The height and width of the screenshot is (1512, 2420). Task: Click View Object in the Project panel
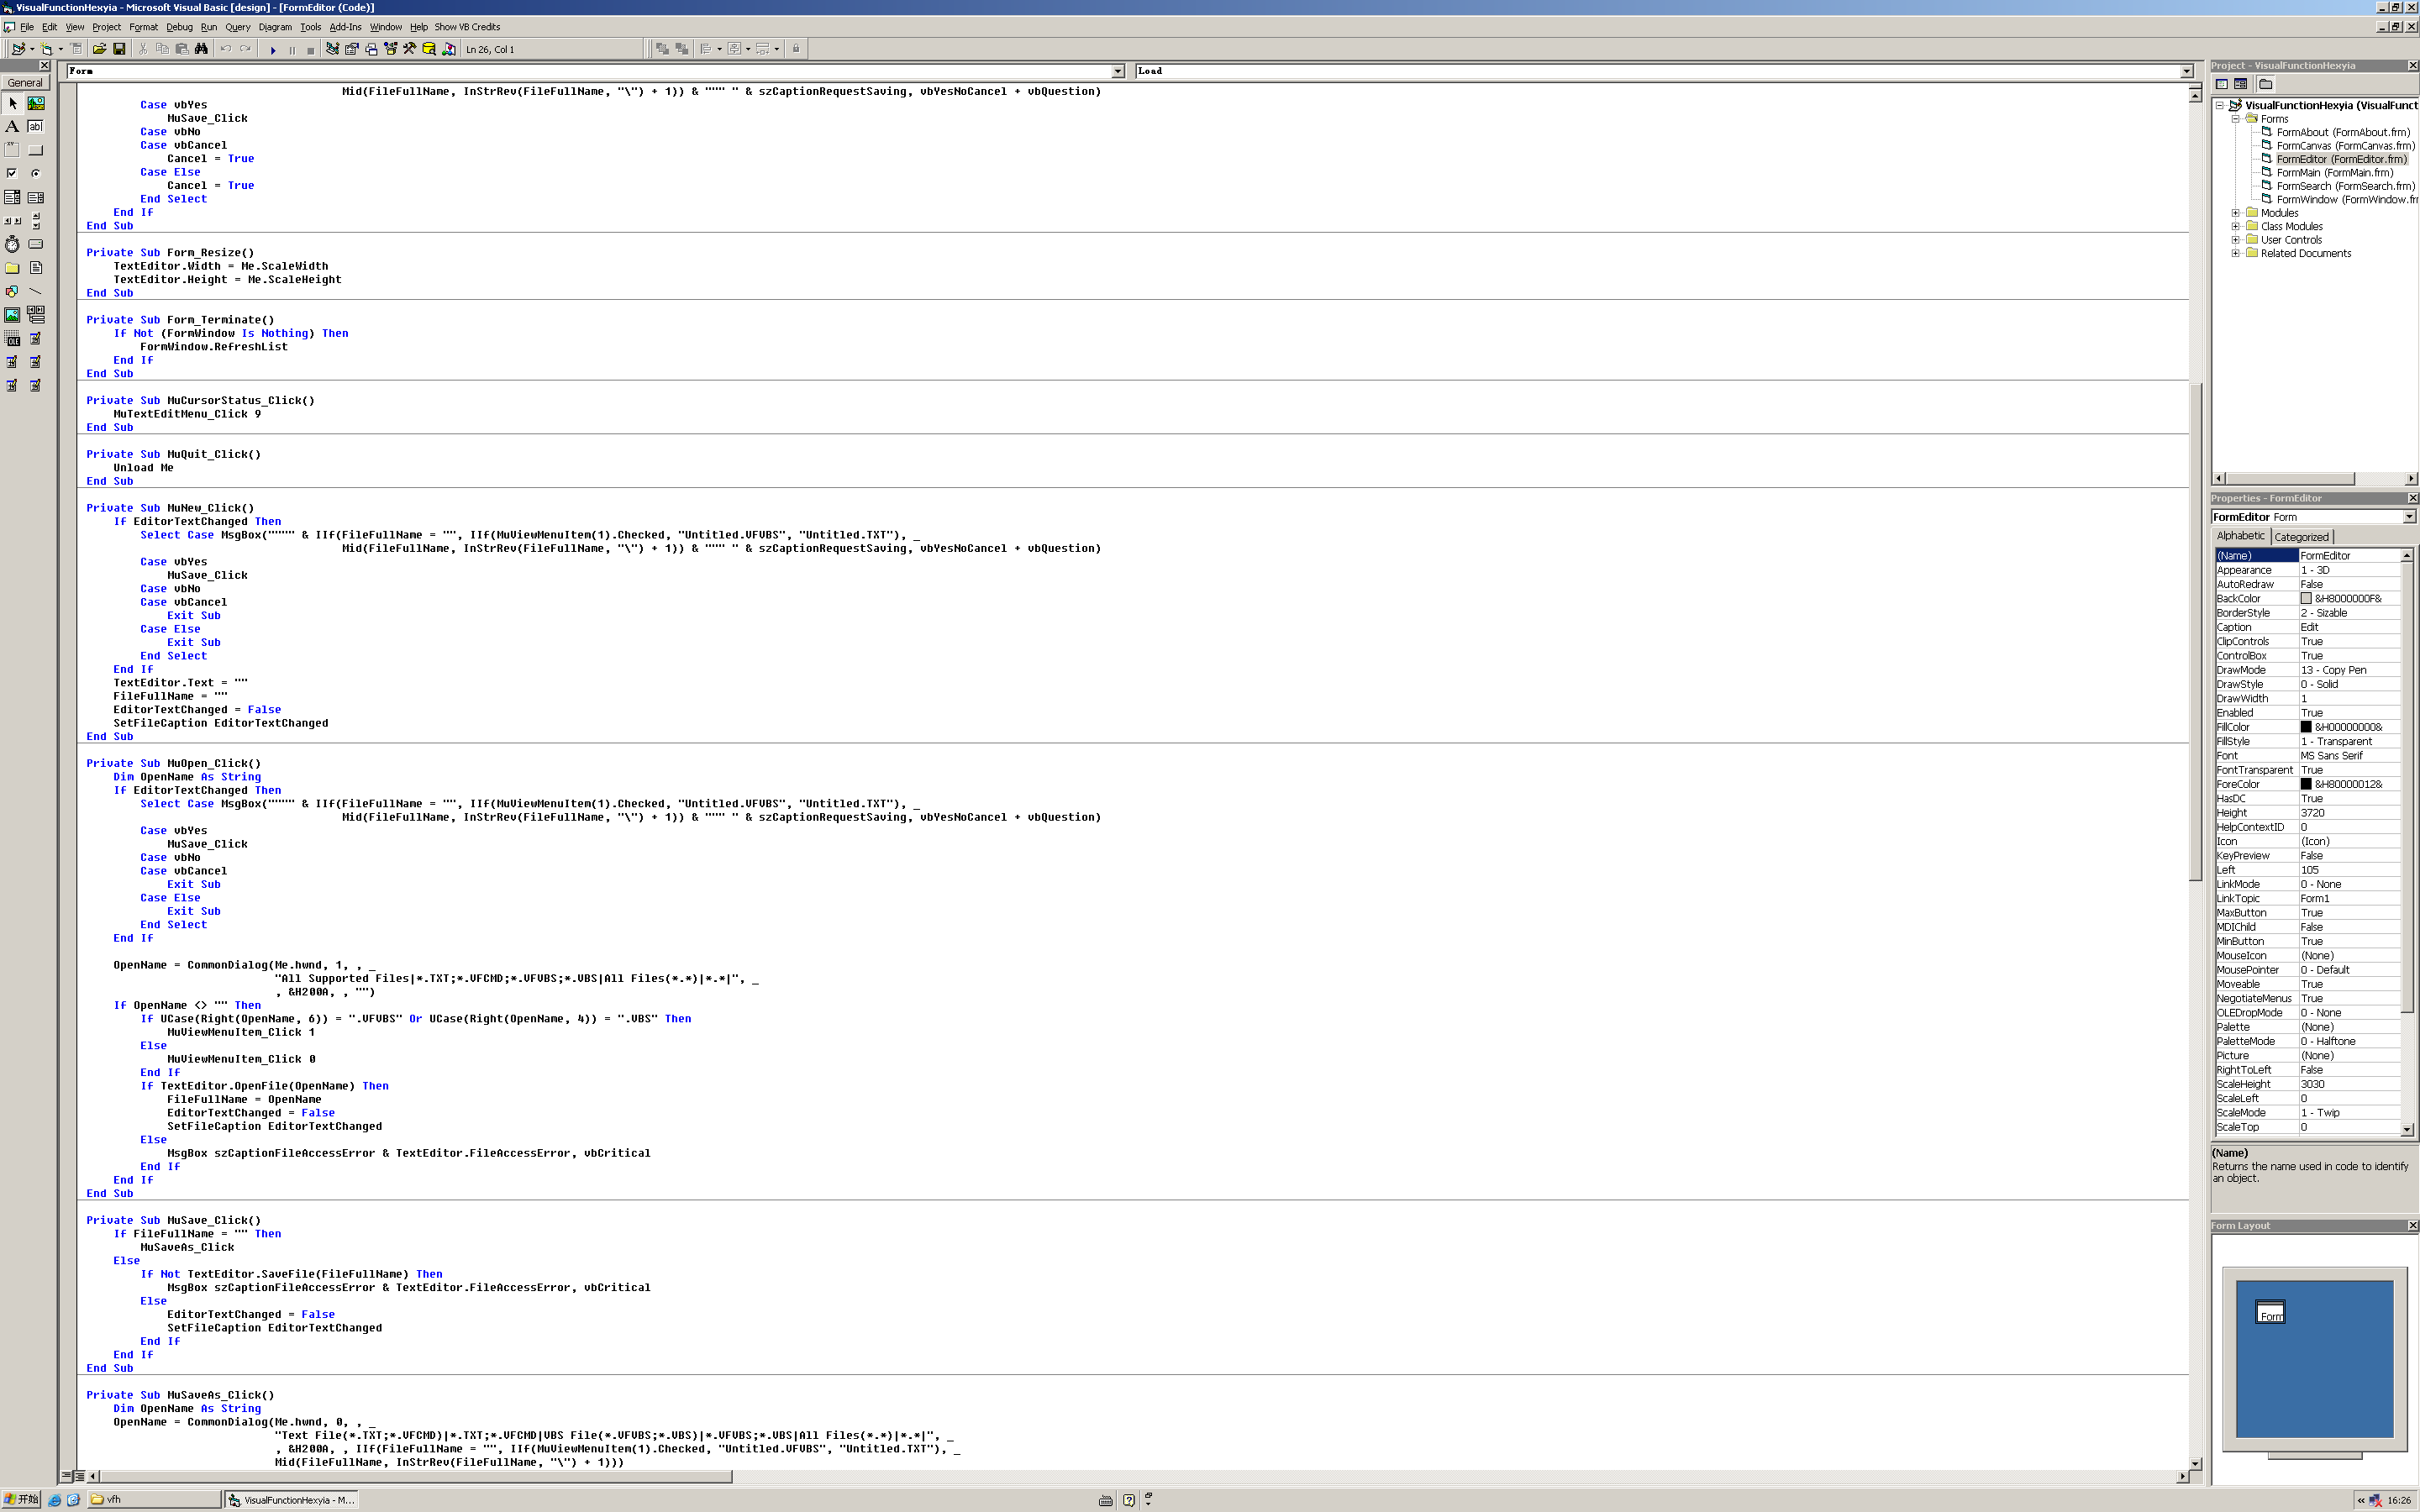[x=2241, y=84]
